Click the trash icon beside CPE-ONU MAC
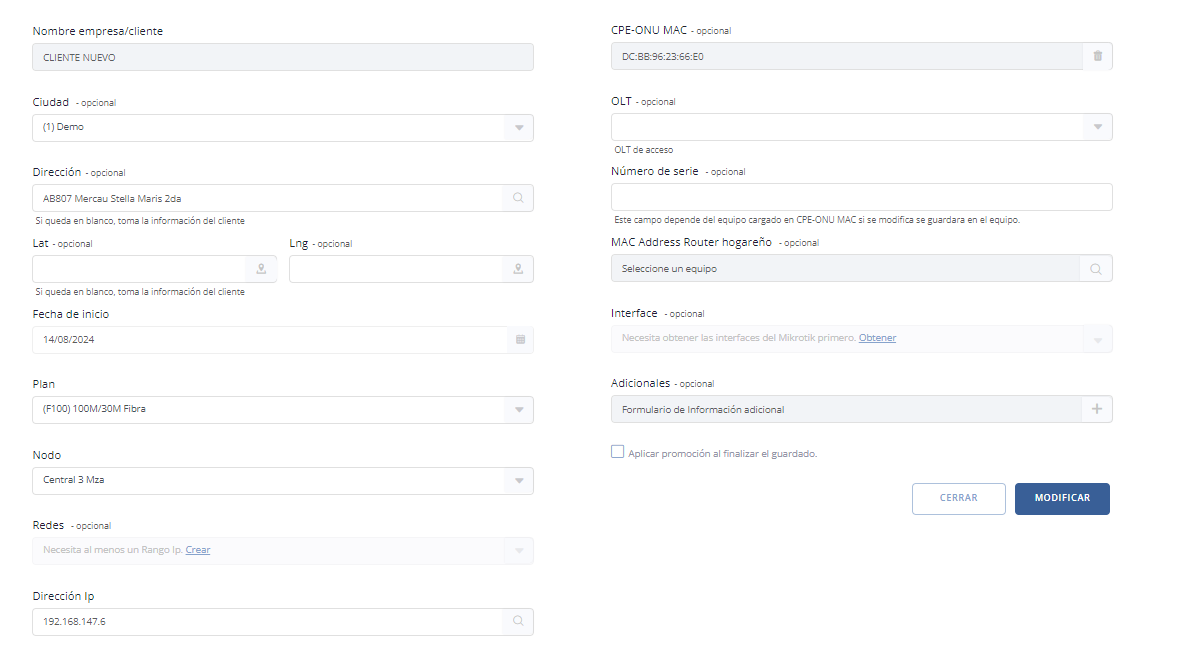Viewport: 1198px width, 659px height. pyautogui.click(x=1097, y=56)
